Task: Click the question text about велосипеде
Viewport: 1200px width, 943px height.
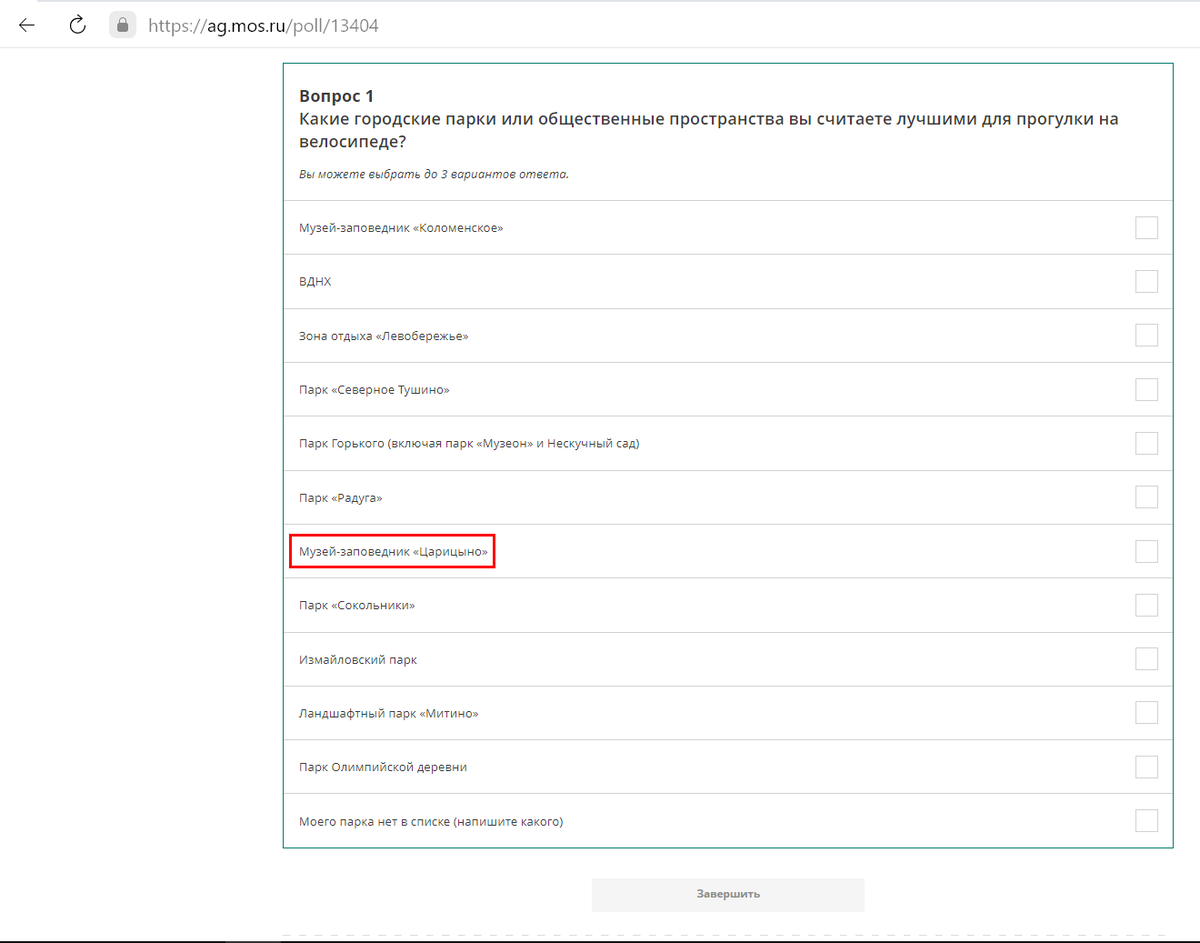Action: click(x=709, y=130)
